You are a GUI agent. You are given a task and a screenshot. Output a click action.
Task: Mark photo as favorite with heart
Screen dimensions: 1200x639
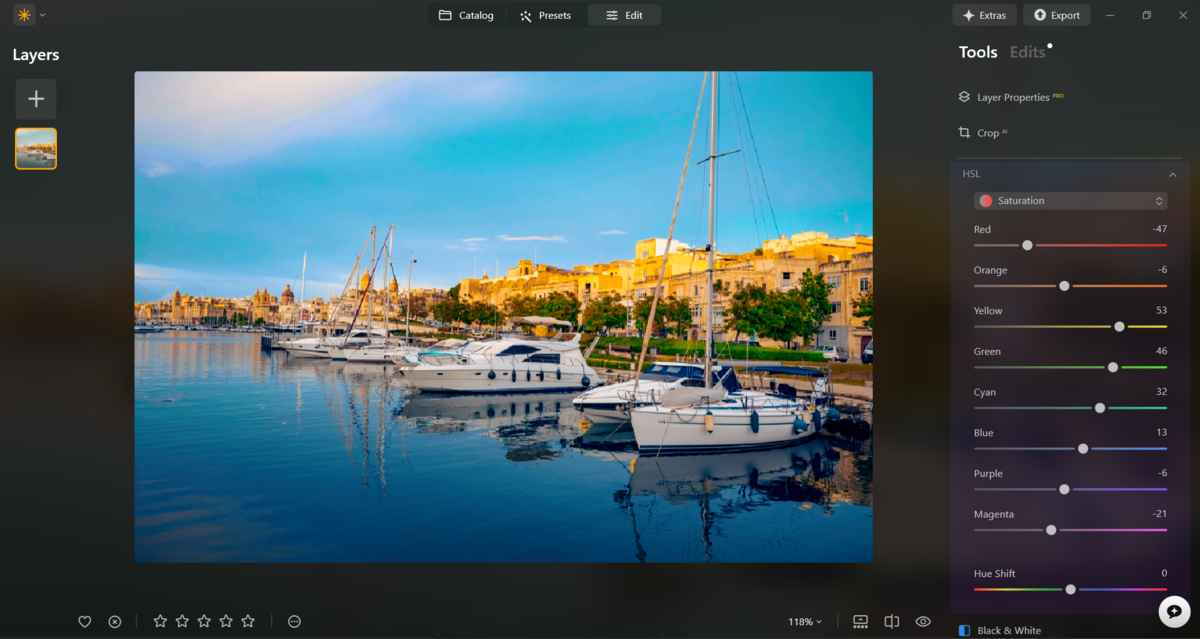(x=85, y=622)
